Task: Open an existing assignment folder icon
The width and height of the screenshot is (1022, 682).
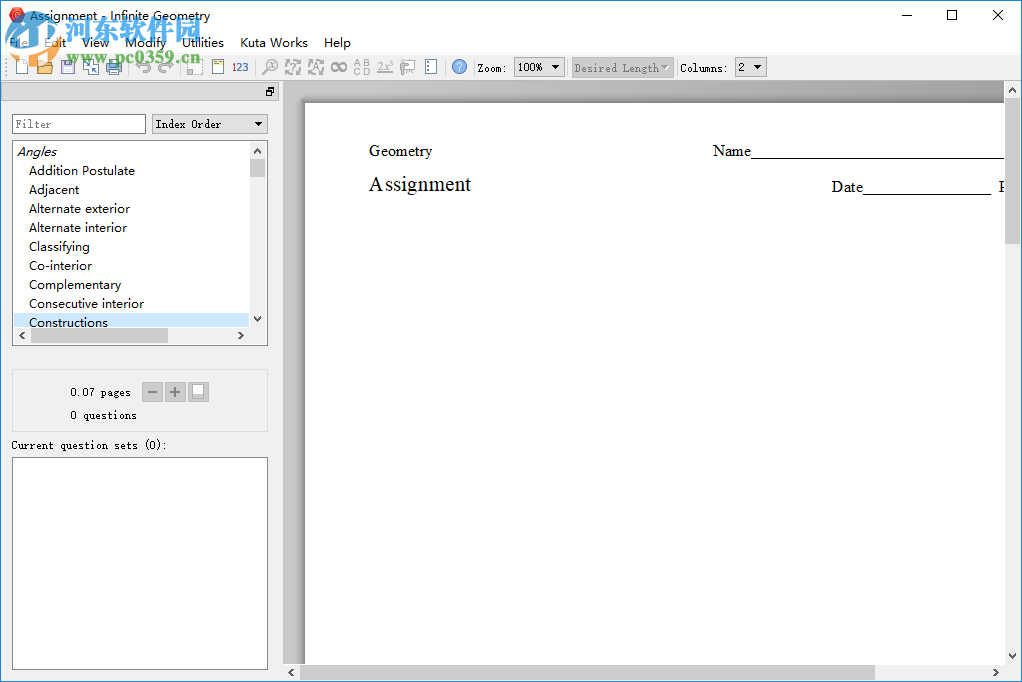Action: coord(44,67)
